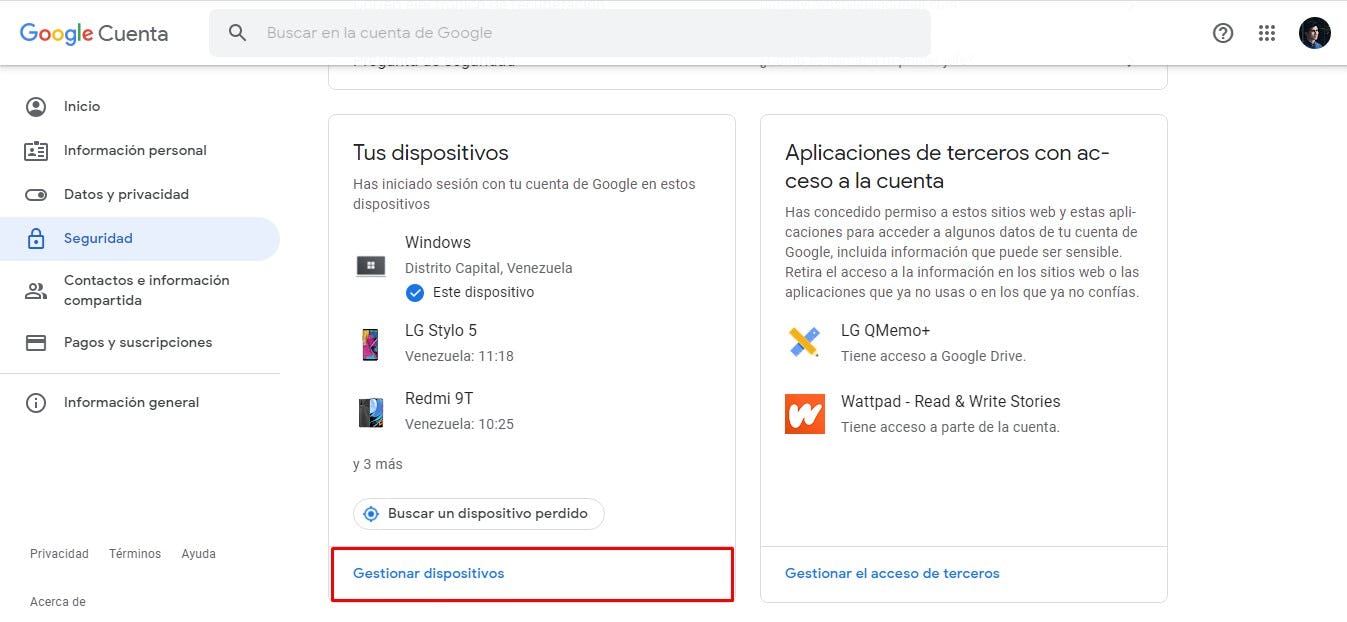This screenshot has width=1347, height=622.
Task: Open the Google apps grid icon
Action: pos(1267,33)
